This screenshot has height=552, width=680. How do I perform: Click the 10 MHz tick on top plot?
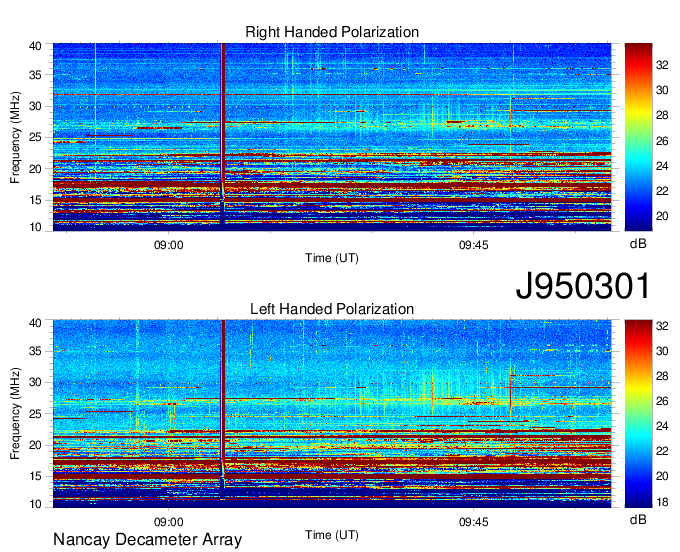[x=35, y=227]
